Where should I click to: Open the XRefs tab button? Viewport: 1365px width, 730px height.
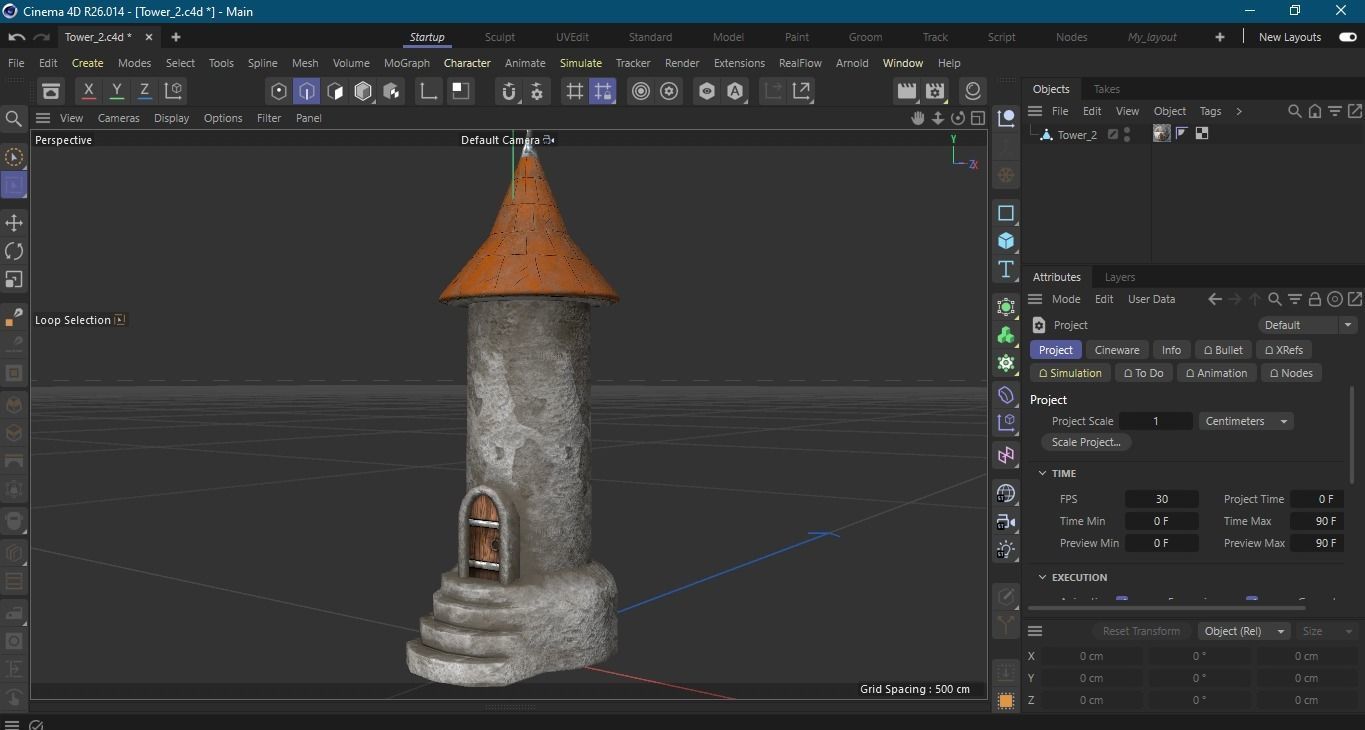tap(1284, 350)
